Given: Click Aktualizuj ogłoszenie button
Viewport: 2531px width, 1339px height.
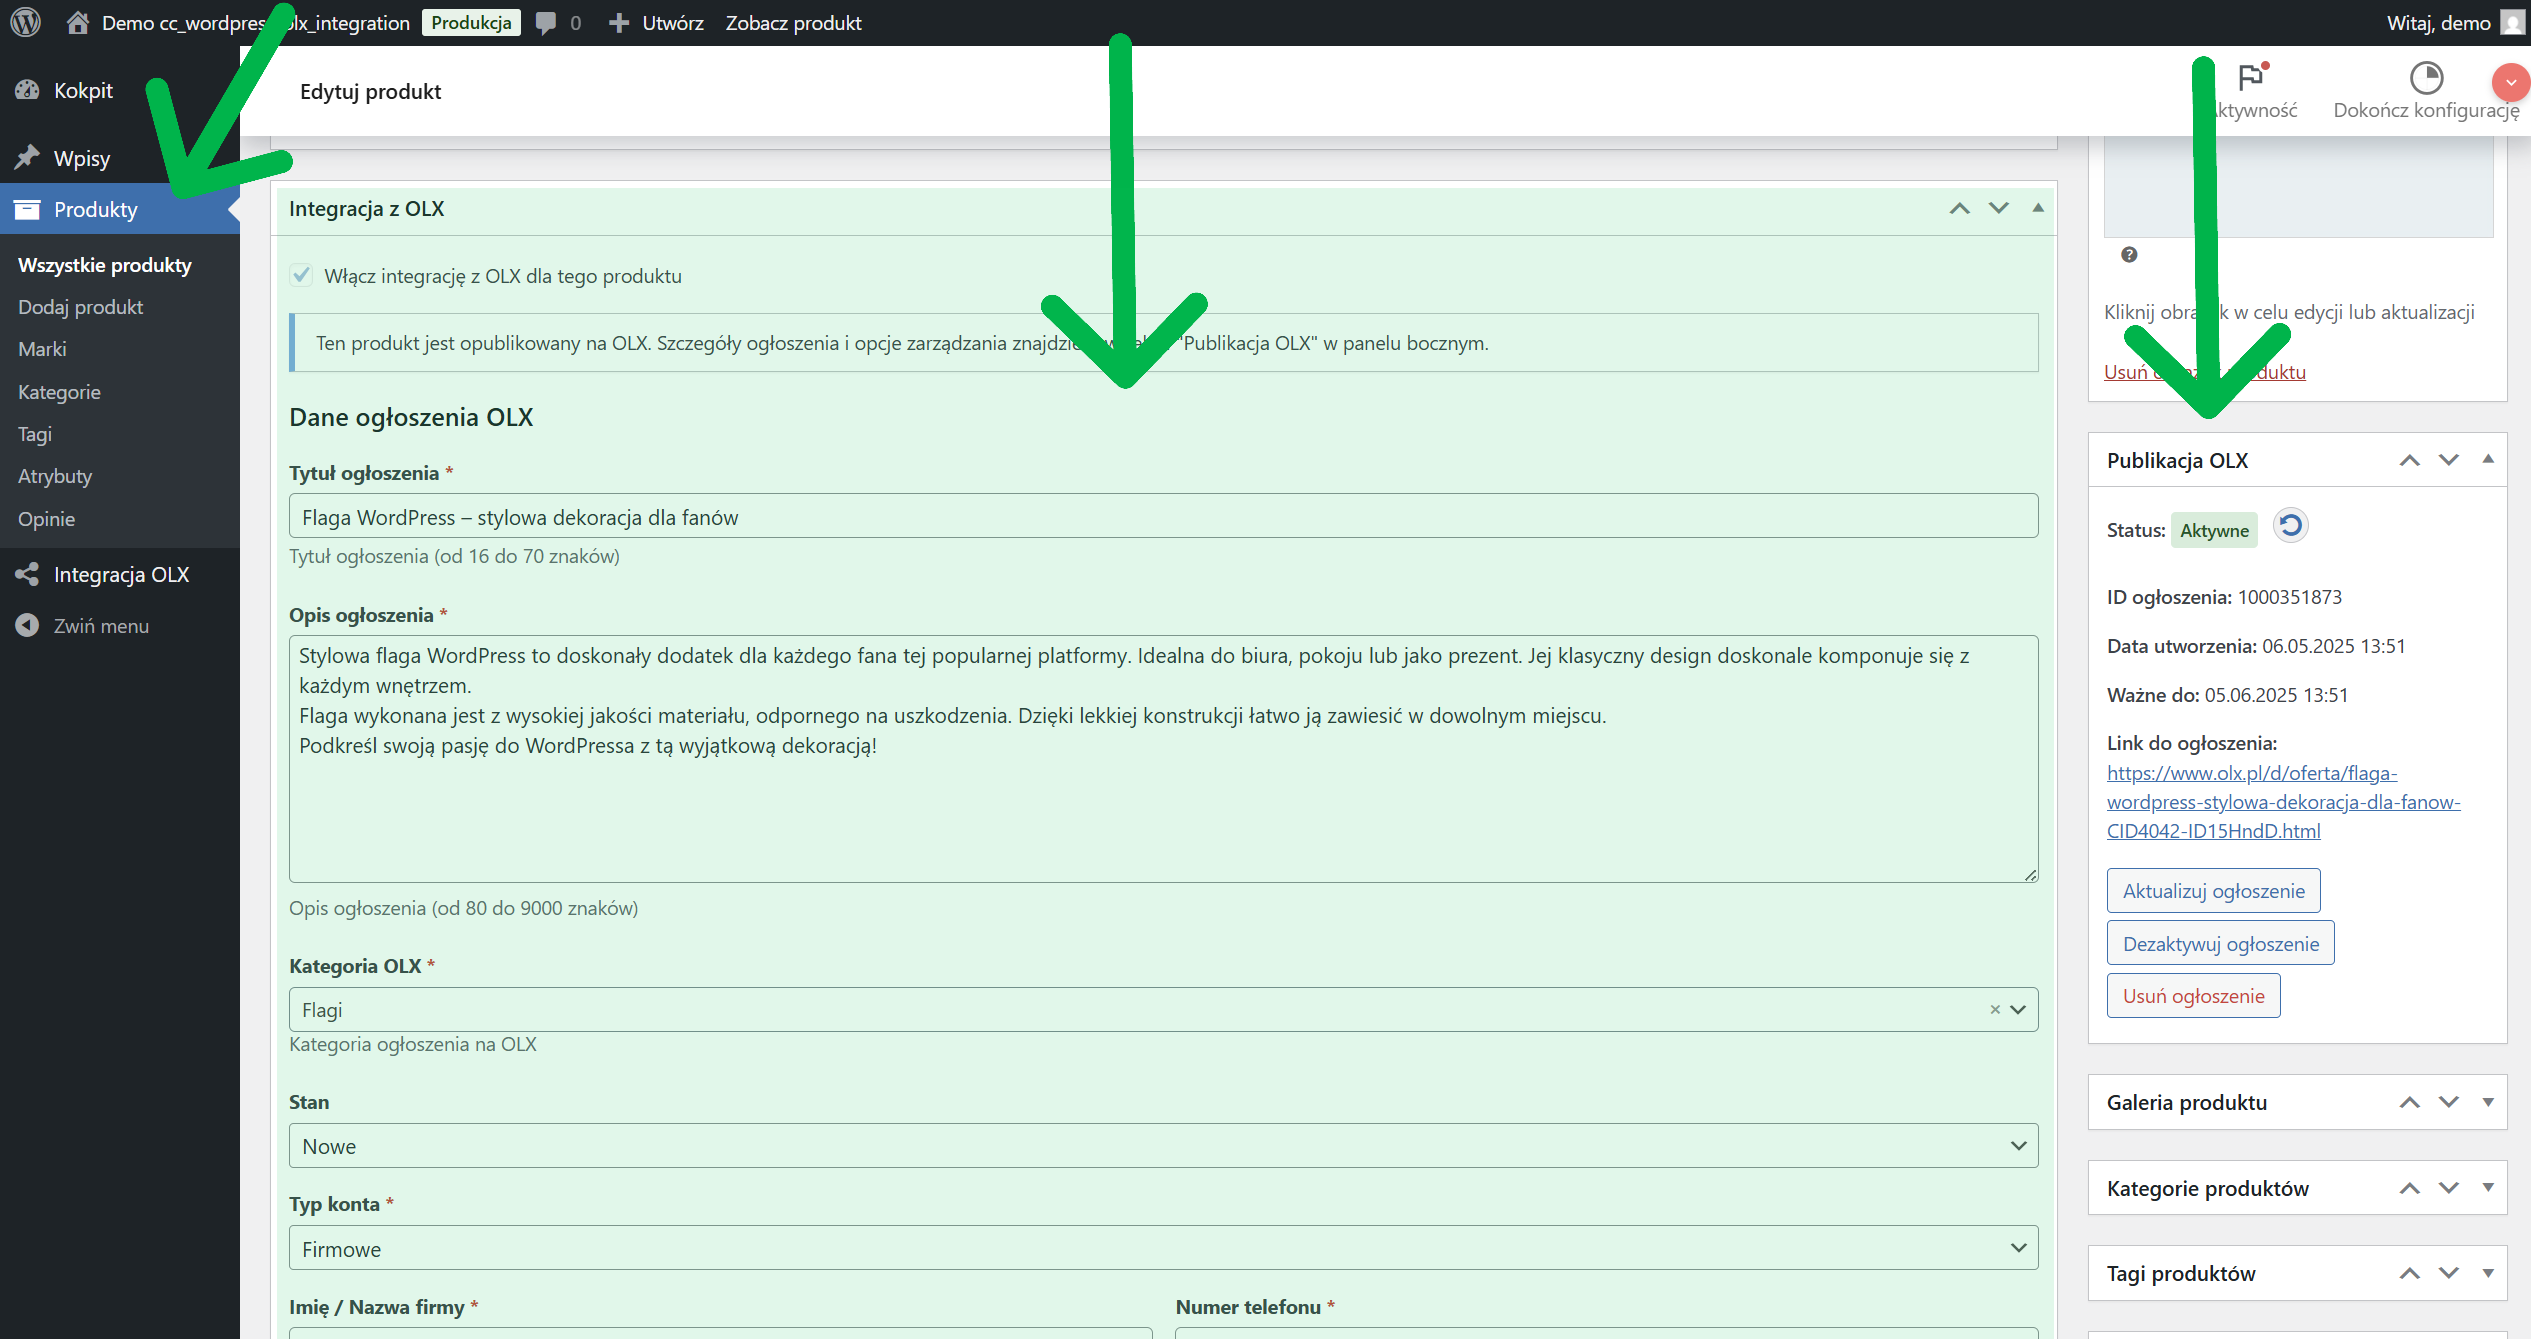Looking at the screenshot, I should pos(2213,890).
